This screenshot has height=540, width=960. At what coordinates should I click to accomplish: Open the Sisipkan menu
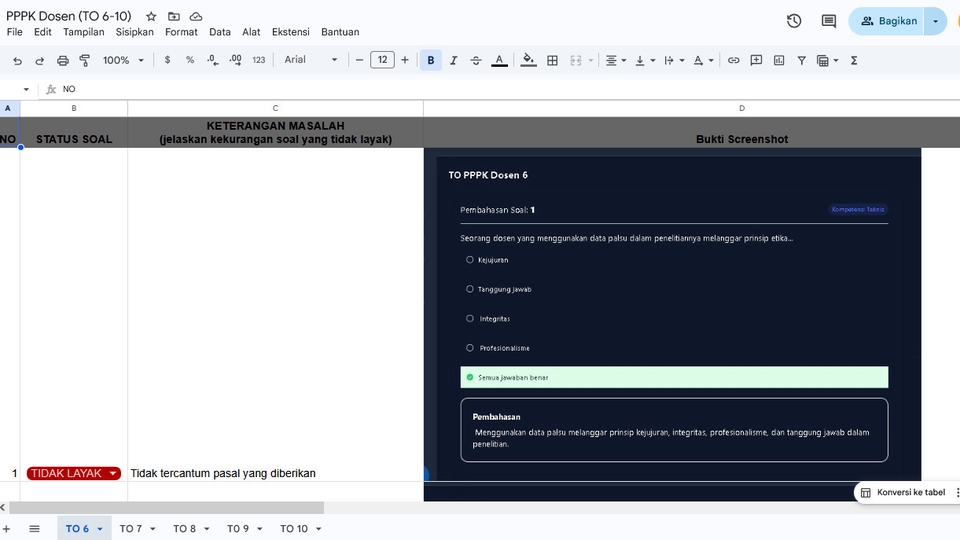[135, 32]
